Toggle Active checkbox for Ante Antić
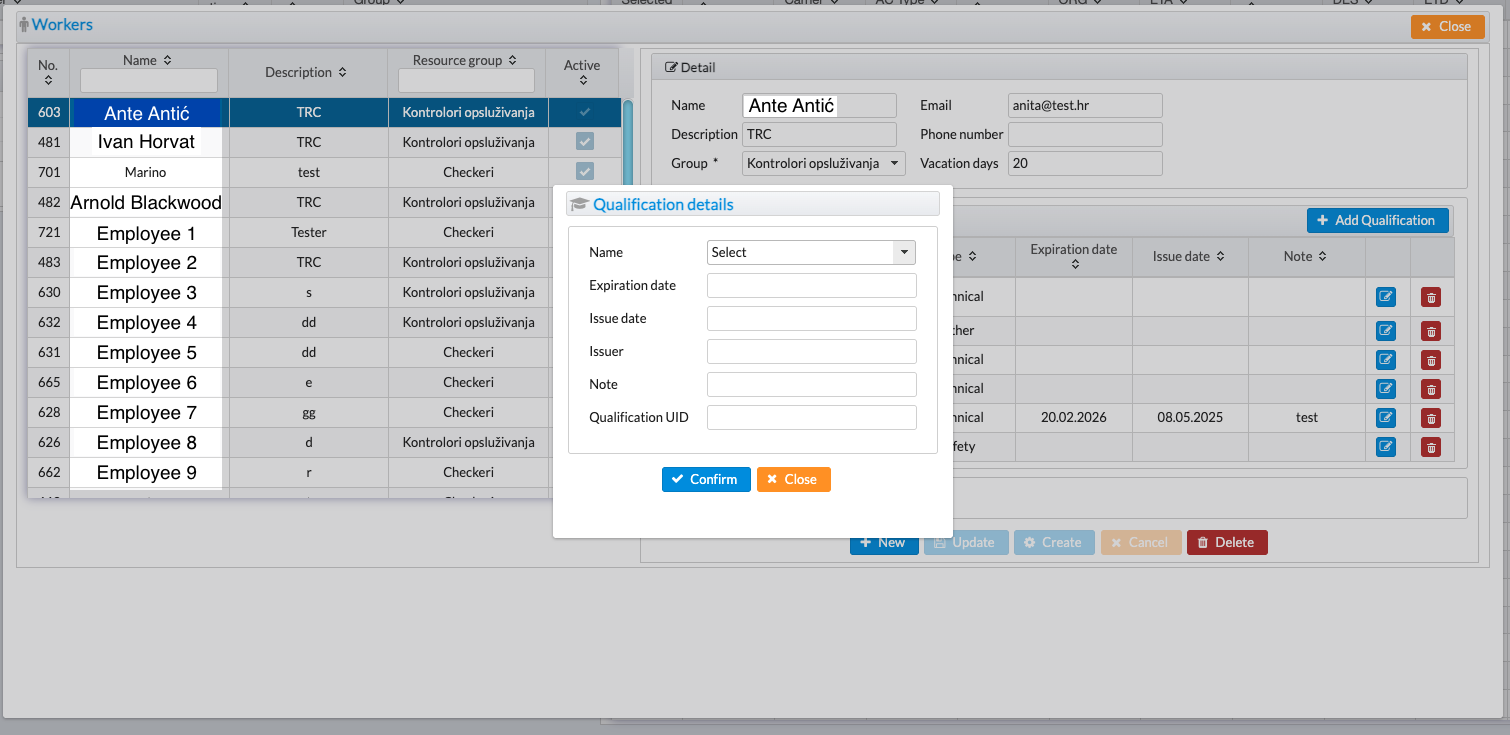Image resolution: width=1510 pixels, height=735 pixels. point(585,112)
